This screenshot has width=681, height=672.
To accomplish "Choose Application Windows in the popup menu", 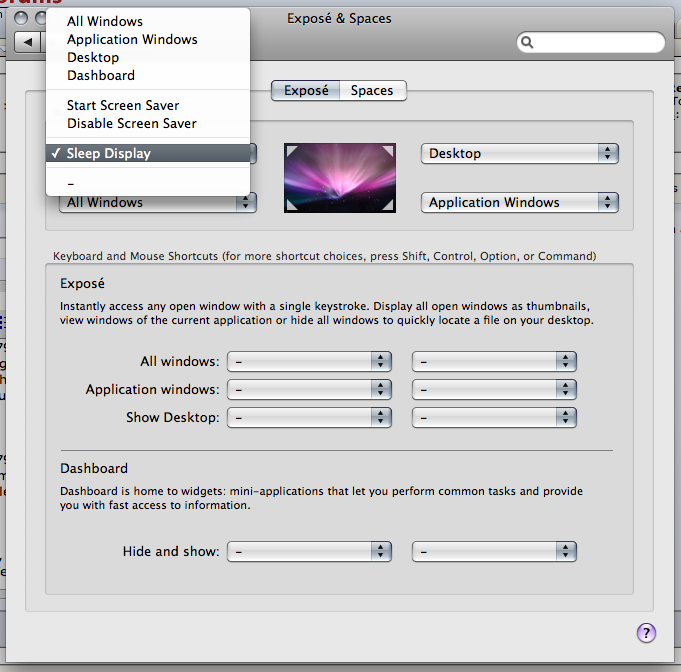I will (148, 40).
